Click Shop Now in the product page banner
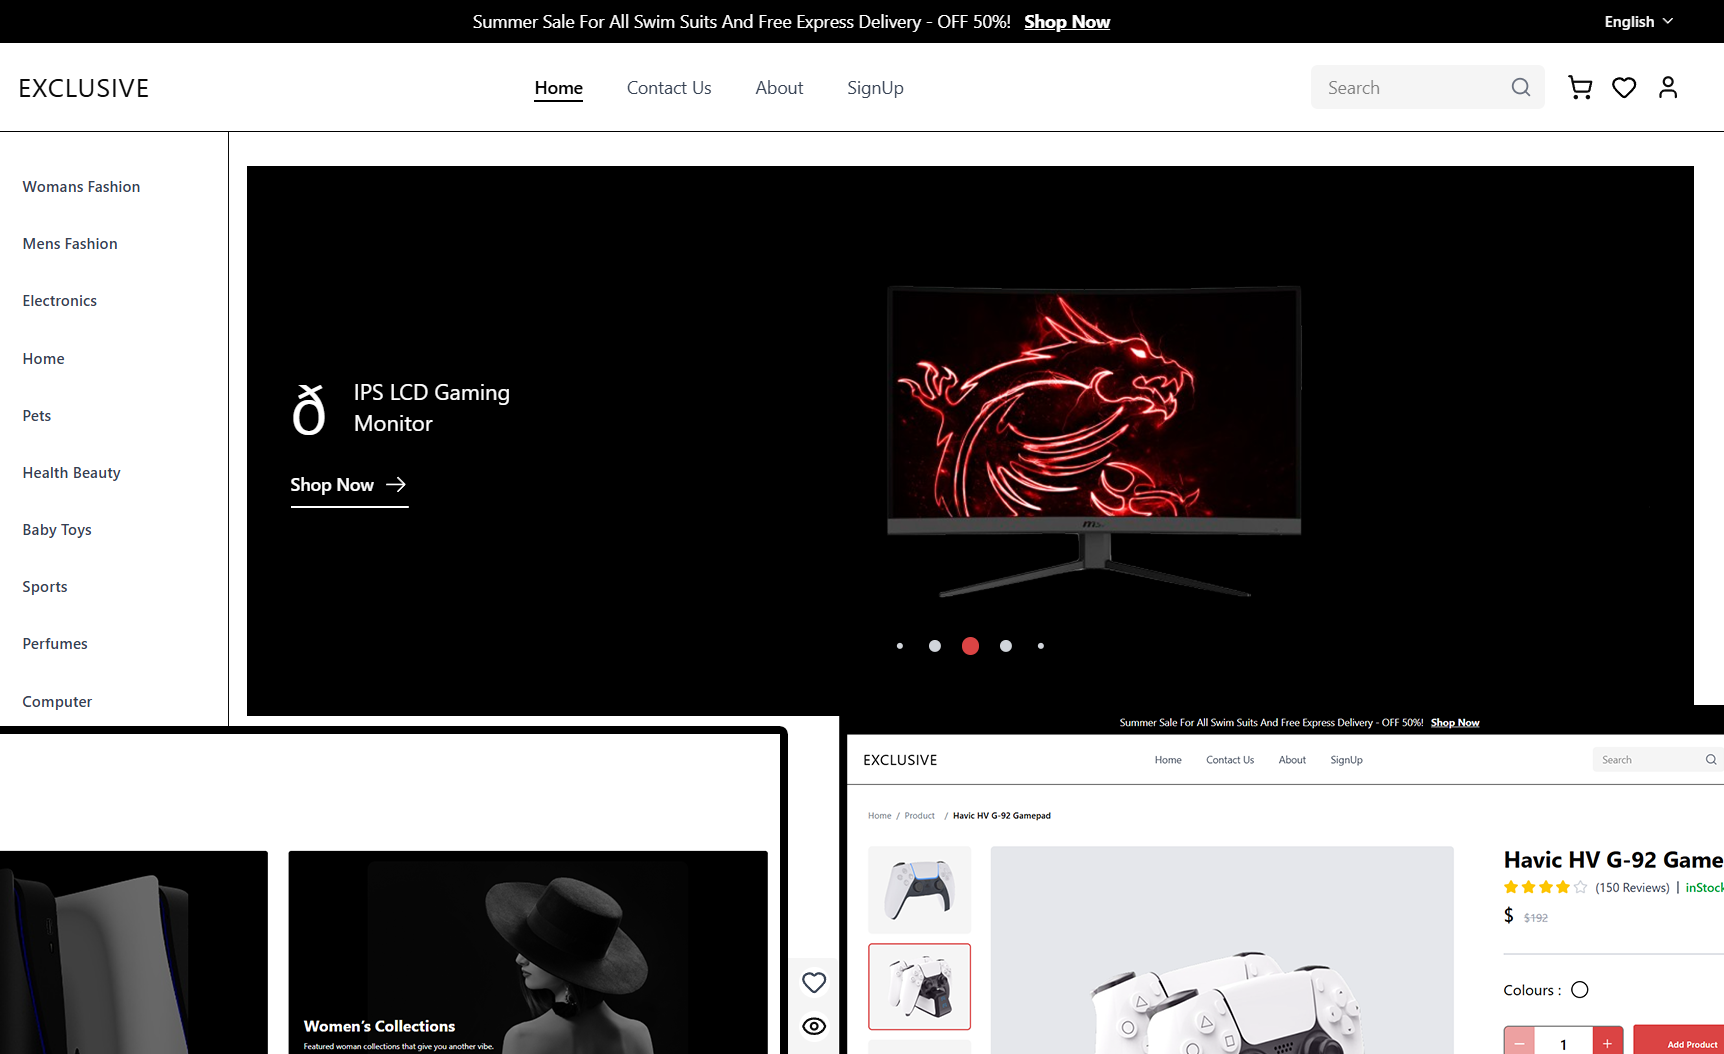1724x1054 pixels. click(1455, 723)
